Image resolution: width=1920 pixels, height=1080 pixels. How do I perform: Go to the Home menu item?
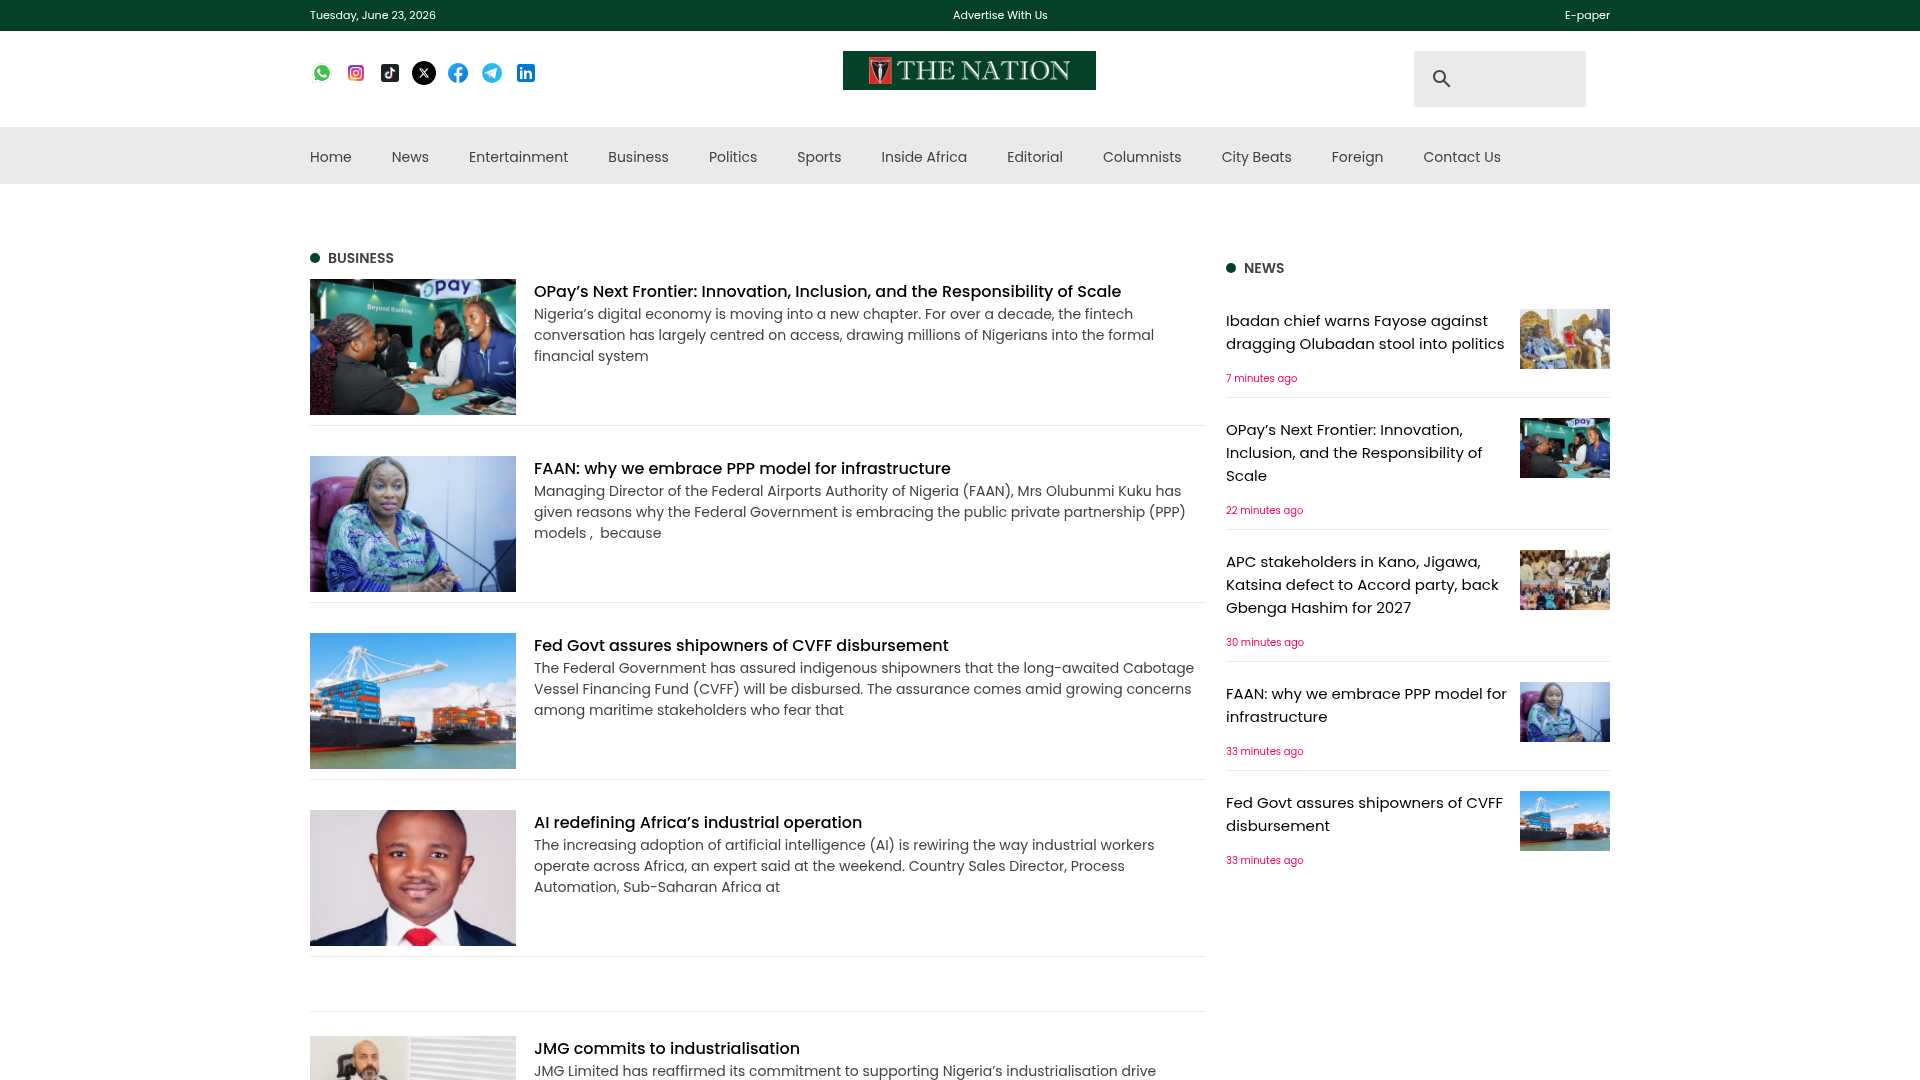click(x=331, y=157)
